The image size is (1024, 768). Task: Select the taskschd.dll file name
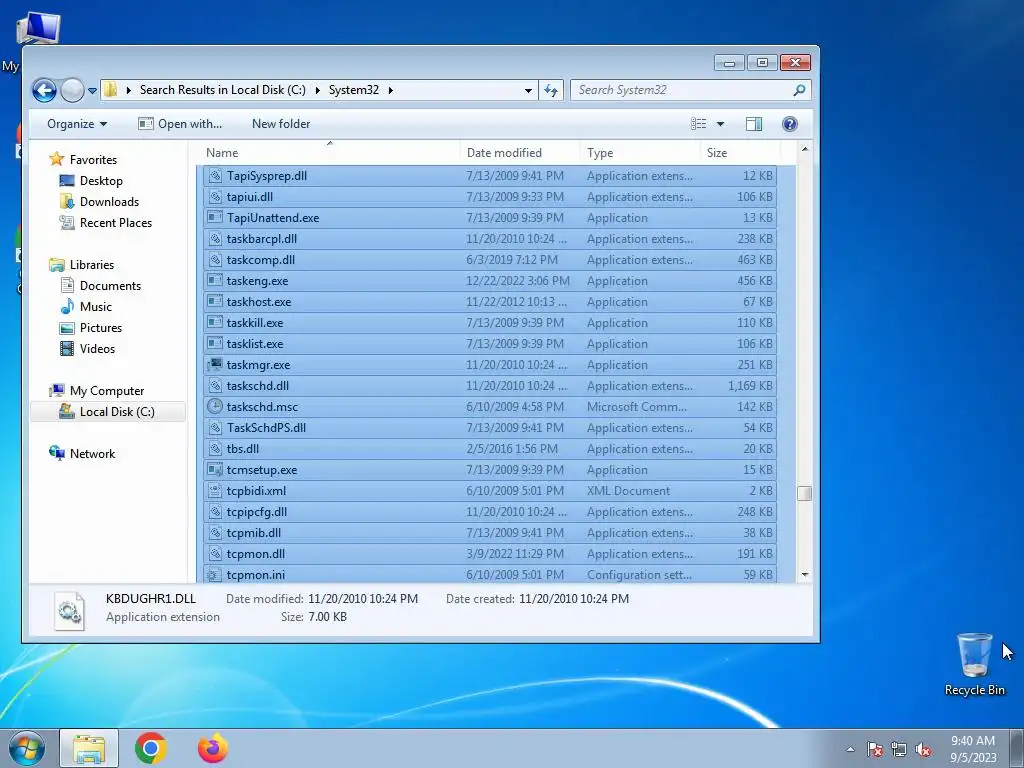coord(258,386)
